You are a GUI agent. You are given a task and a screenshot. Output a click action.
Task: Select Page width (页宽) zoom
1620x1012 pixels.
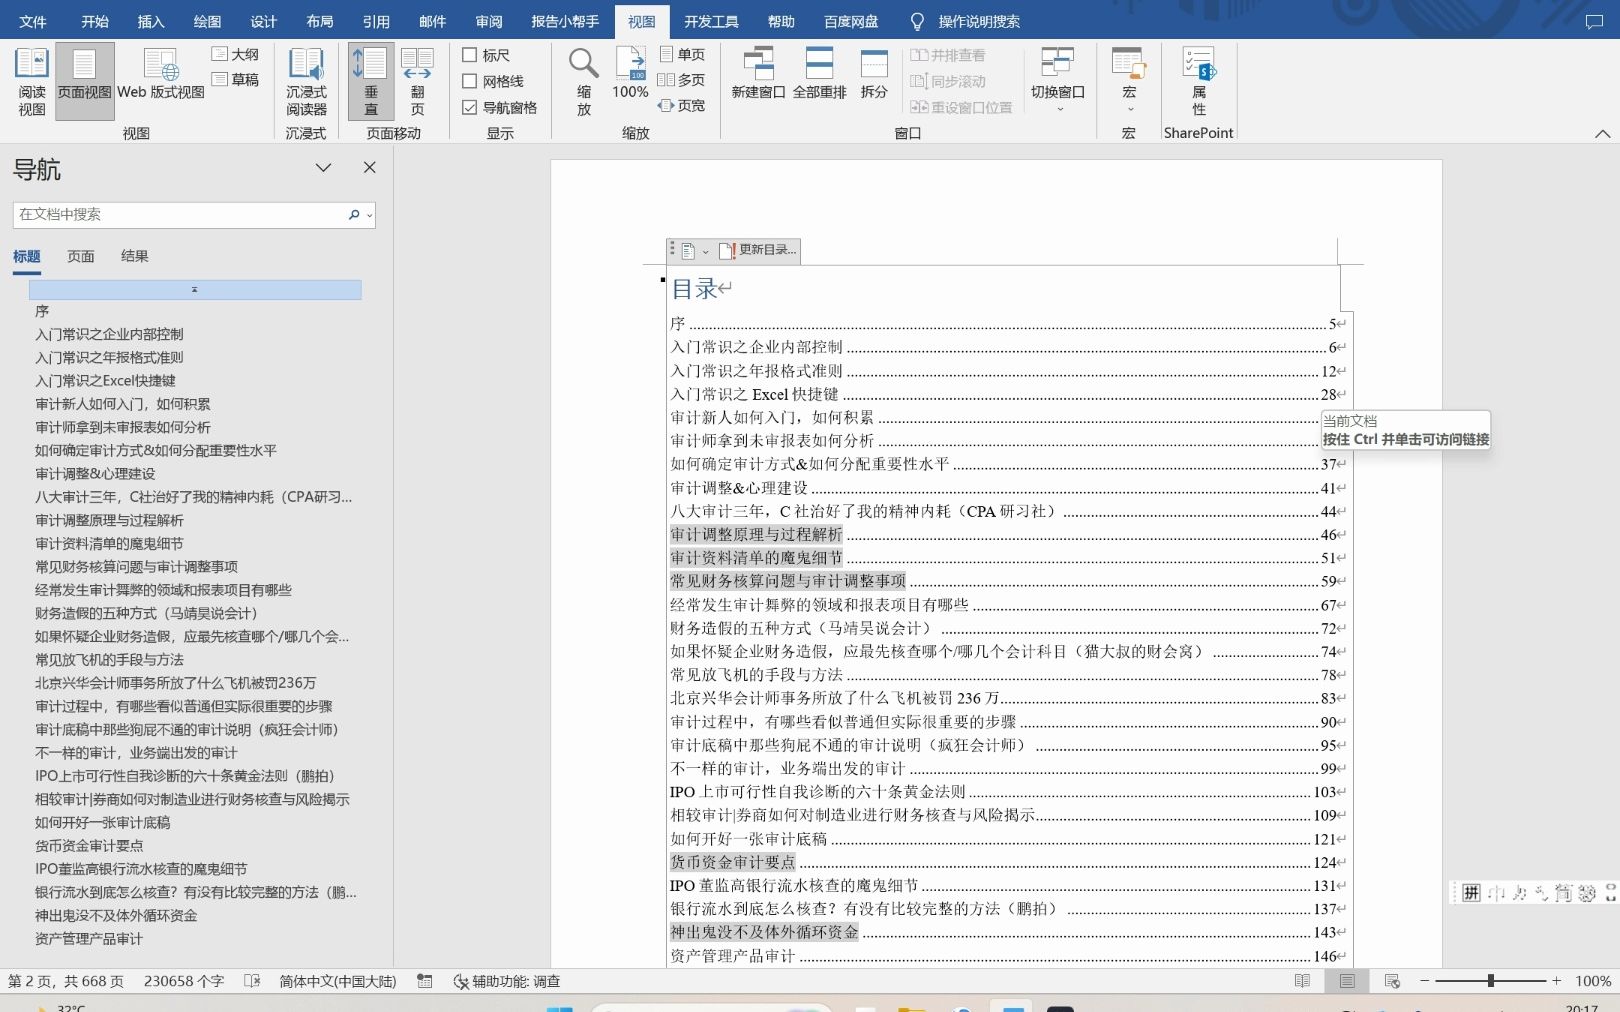(682, 105)
